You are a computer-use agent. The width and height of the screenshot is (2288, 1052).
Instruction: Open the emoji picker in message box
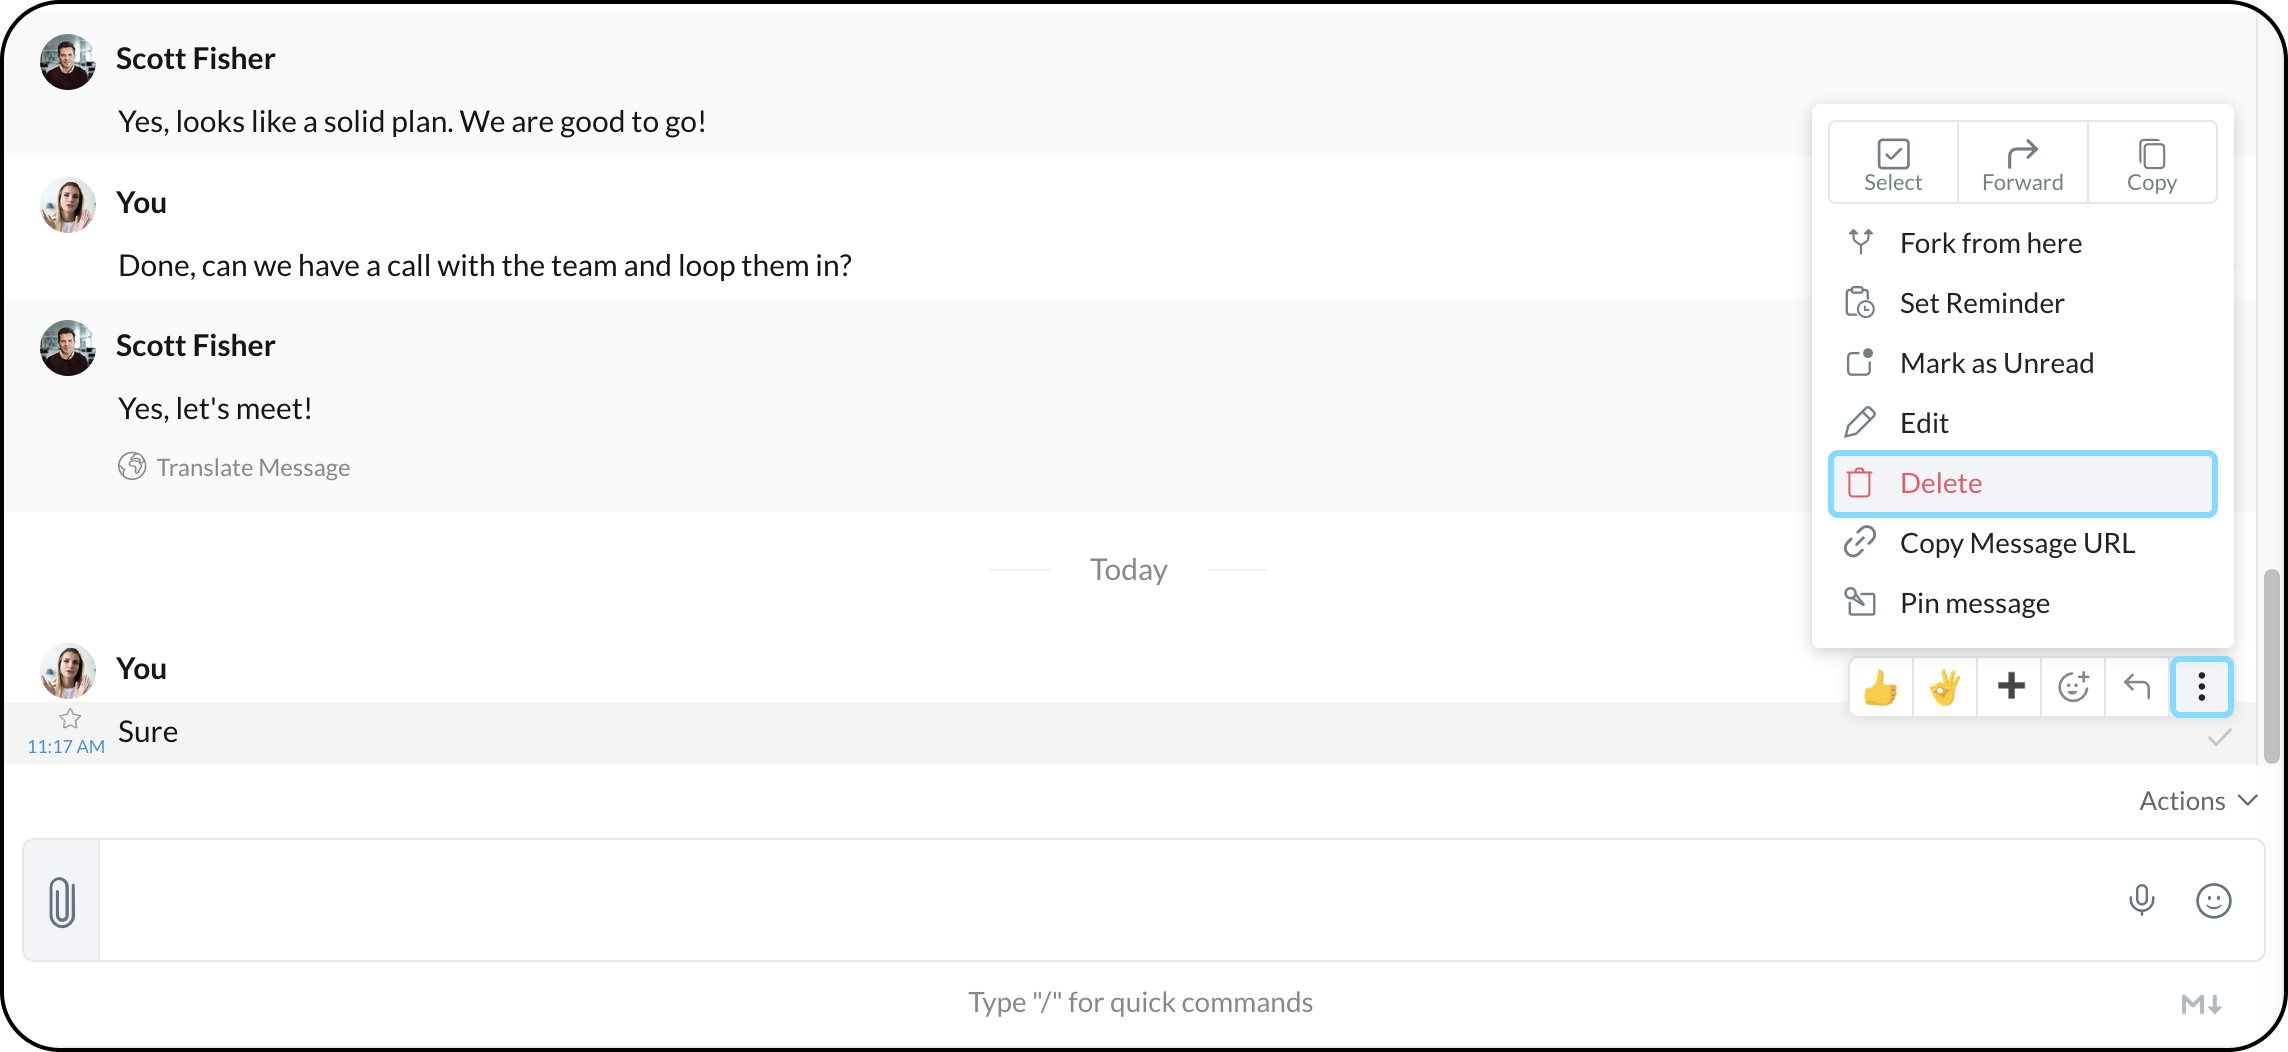(2213, 901)
